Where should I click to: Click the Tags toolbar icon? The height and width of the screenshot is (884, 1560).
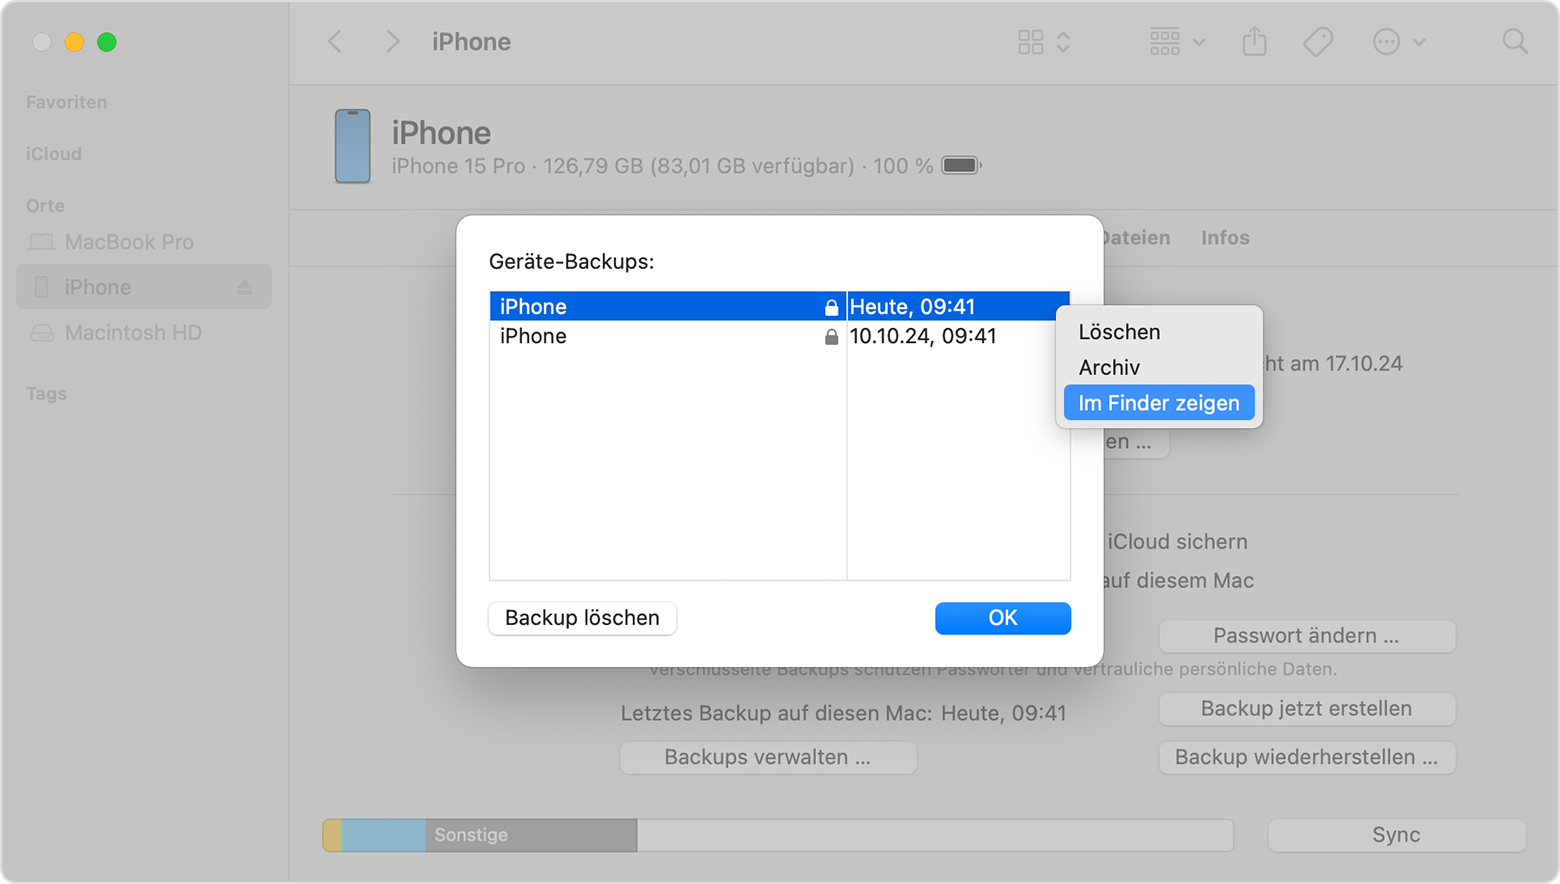tap(1318, 41)
